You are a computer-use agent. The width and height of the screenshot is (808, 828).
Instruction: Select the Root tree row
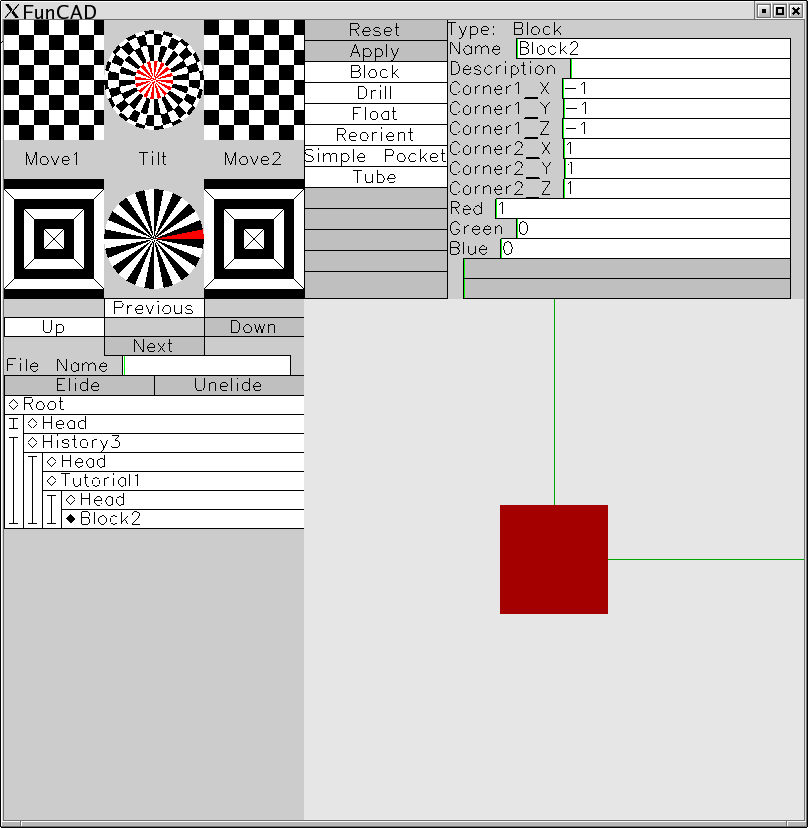tap(154, 404)
